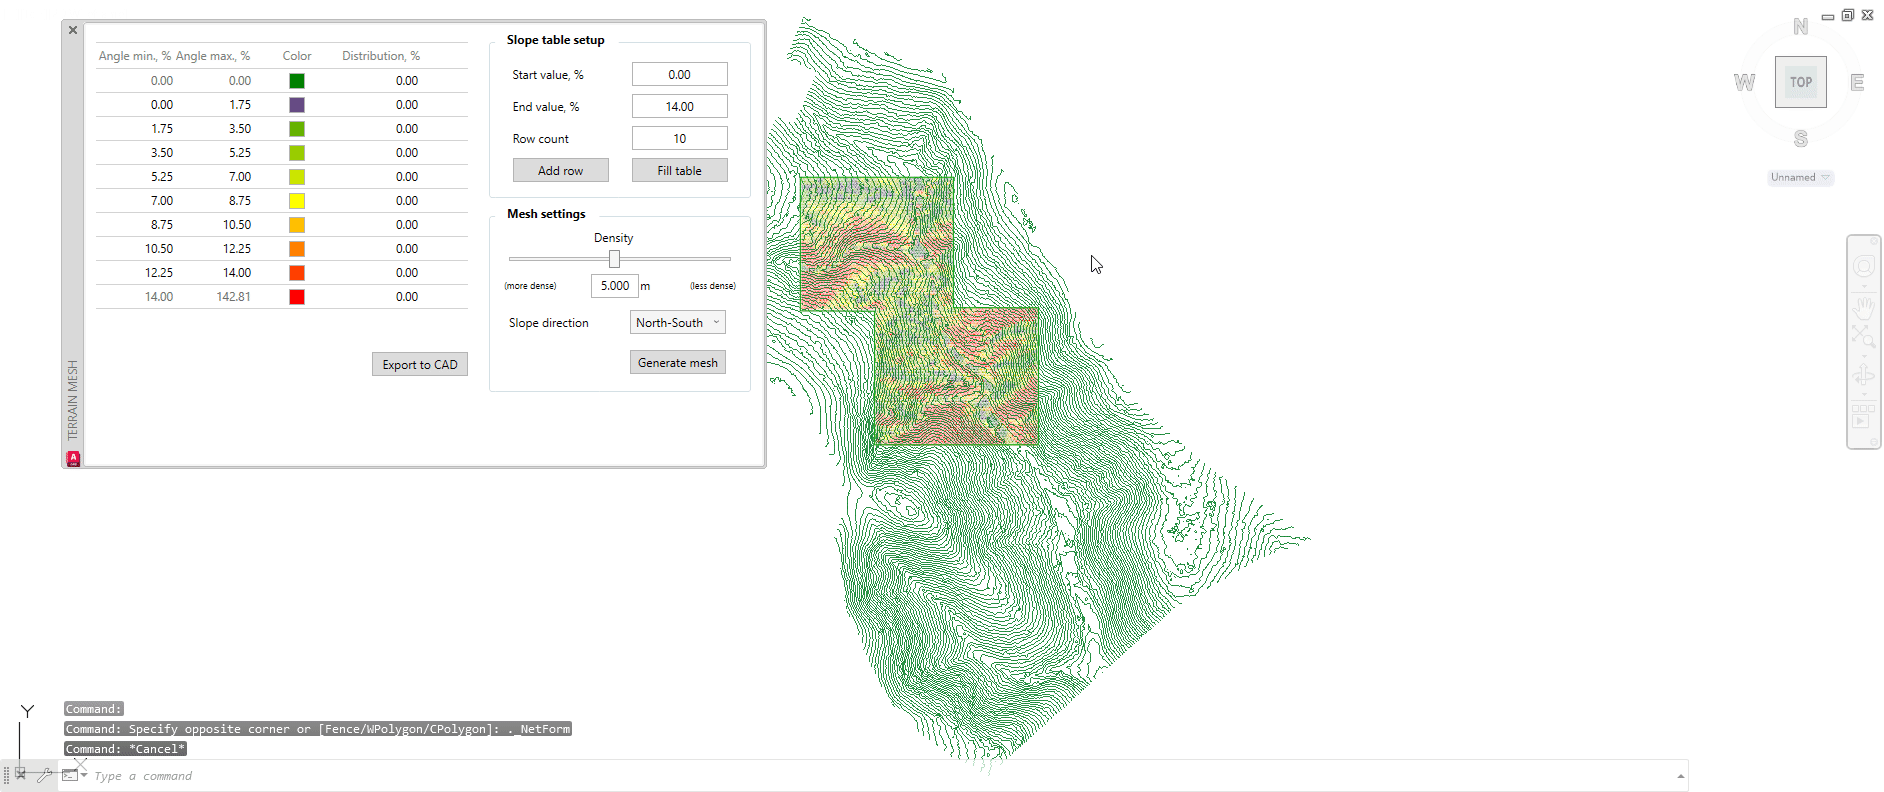This screenshot has width=1884, height=792.
Task: Click the (less dense) label
Action: 712,286
